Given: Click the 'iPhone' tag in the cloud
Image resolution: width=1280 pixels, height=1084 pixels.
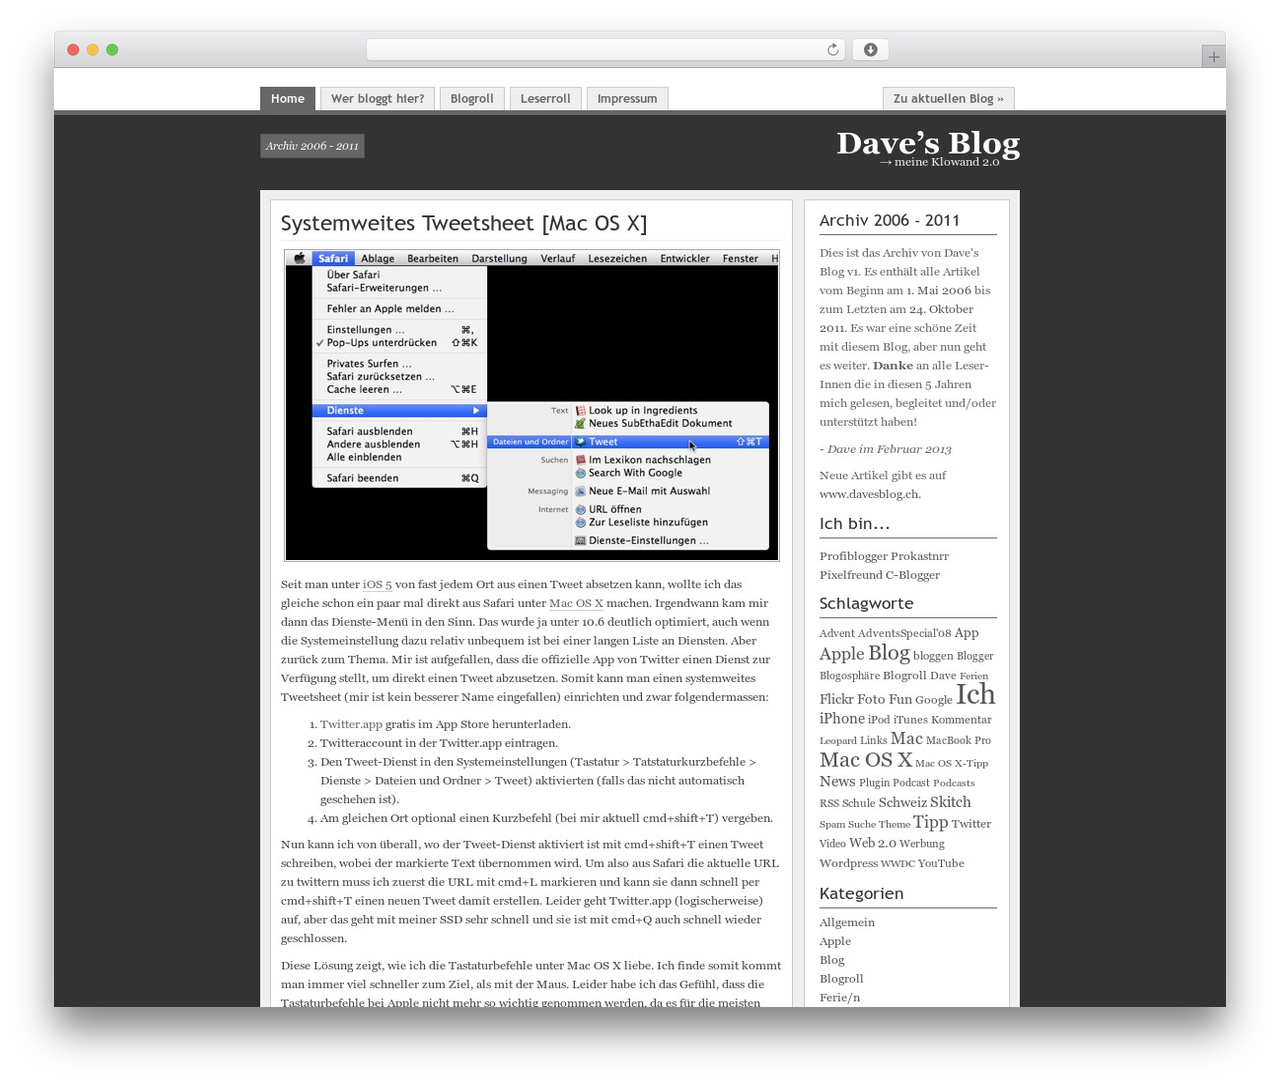Looking at the screenshot, I should click(x=842, y=719).
